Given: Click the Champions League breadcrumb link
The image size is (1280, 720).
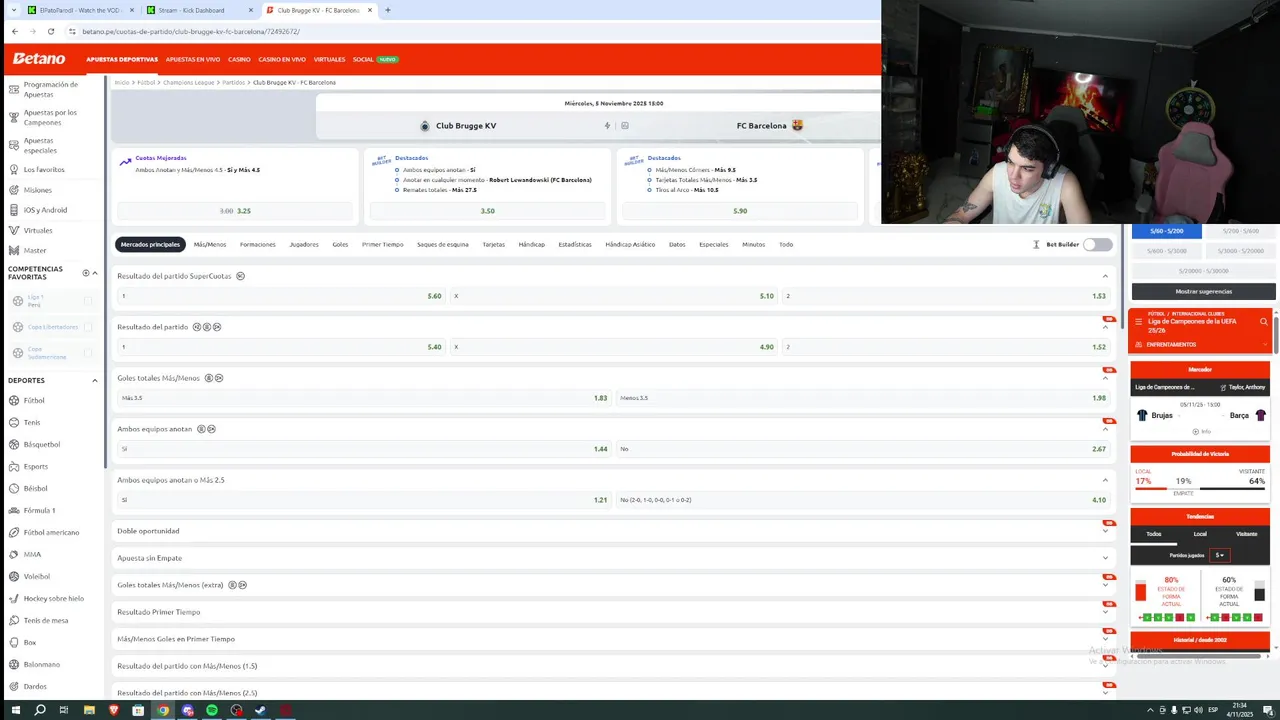Looking at the screenshot, I should pyautogui.click(x=189, y=82).
